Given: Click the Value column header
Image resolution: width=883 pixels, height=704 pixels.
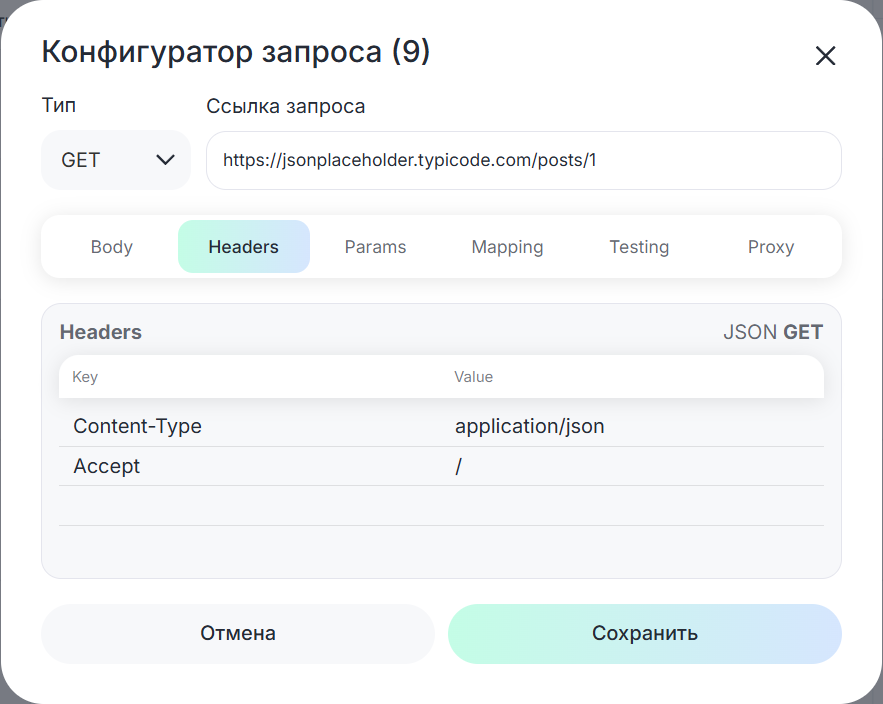Looking at the screenshot, I should (x=473, y=377).
